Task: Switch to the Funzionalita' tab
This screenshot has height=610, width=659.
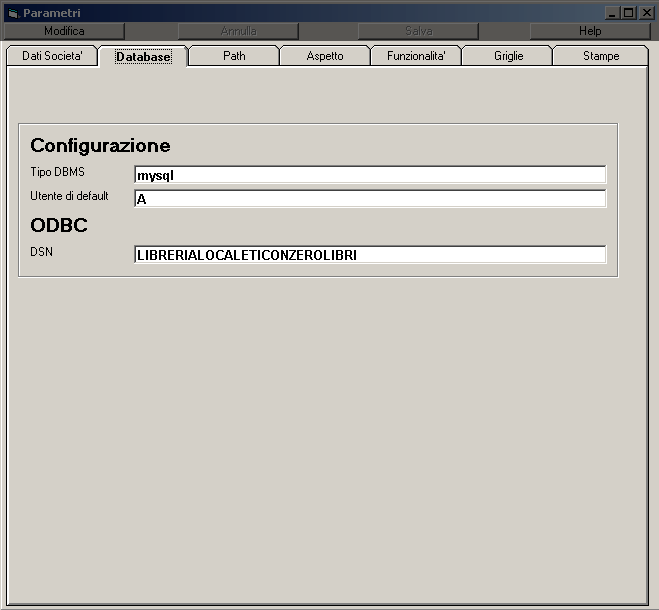Action: point(416,56)
